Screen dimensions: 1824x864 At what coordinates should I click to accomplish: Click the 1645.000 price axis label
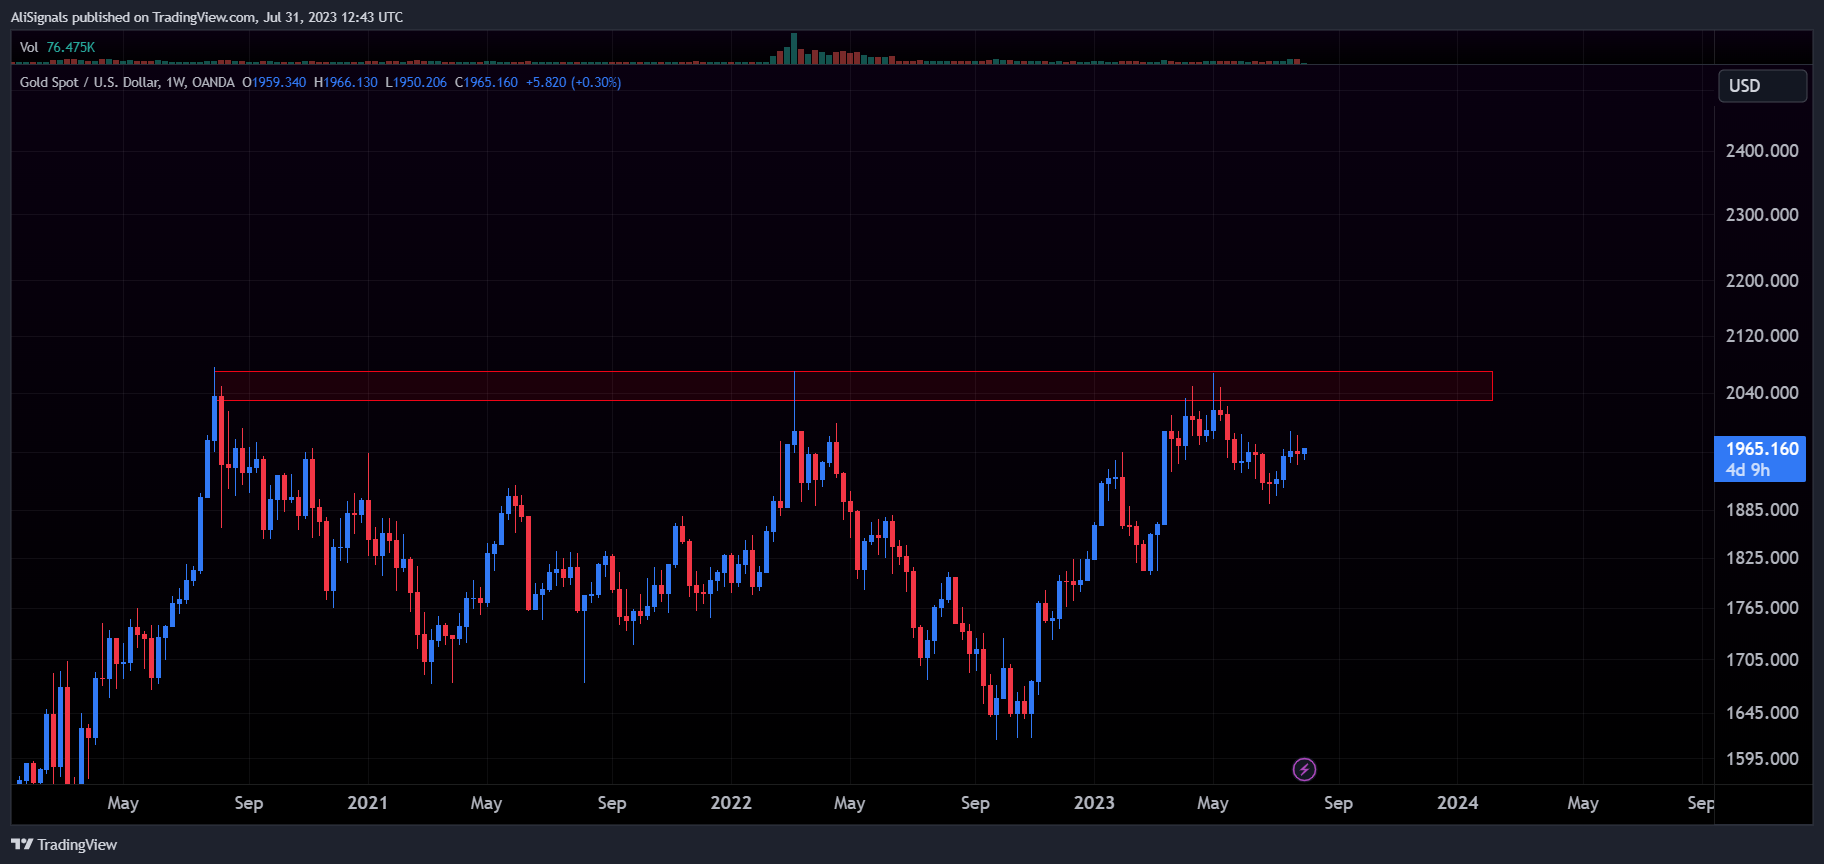[x=1762, y=713]
